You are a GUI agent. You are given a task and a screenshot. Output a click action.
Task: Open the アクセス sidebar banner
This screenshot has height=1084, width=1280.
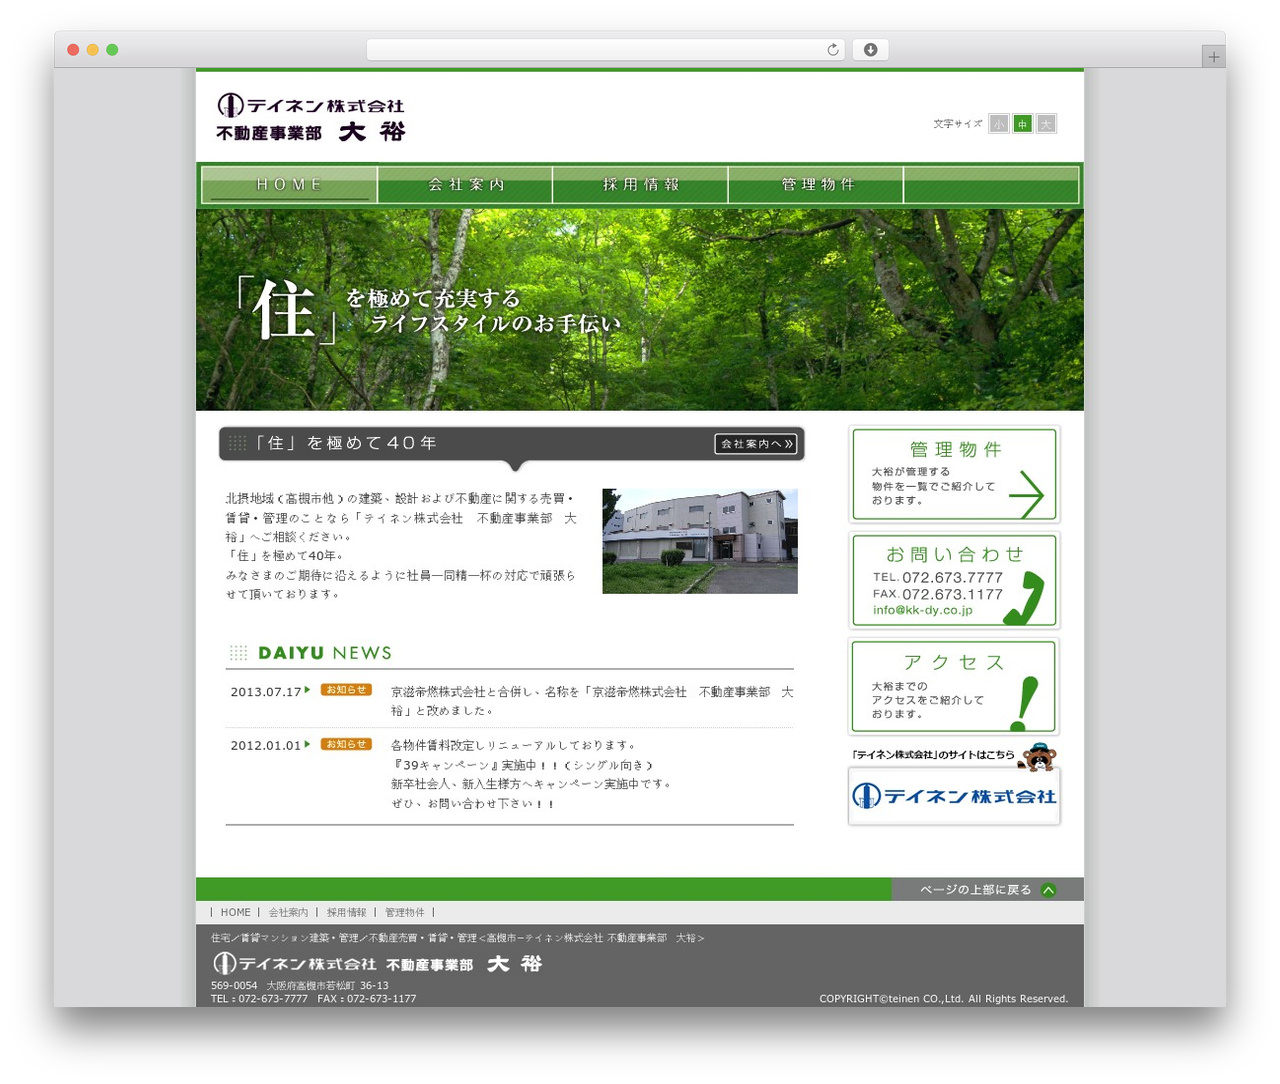pos(954,688)
